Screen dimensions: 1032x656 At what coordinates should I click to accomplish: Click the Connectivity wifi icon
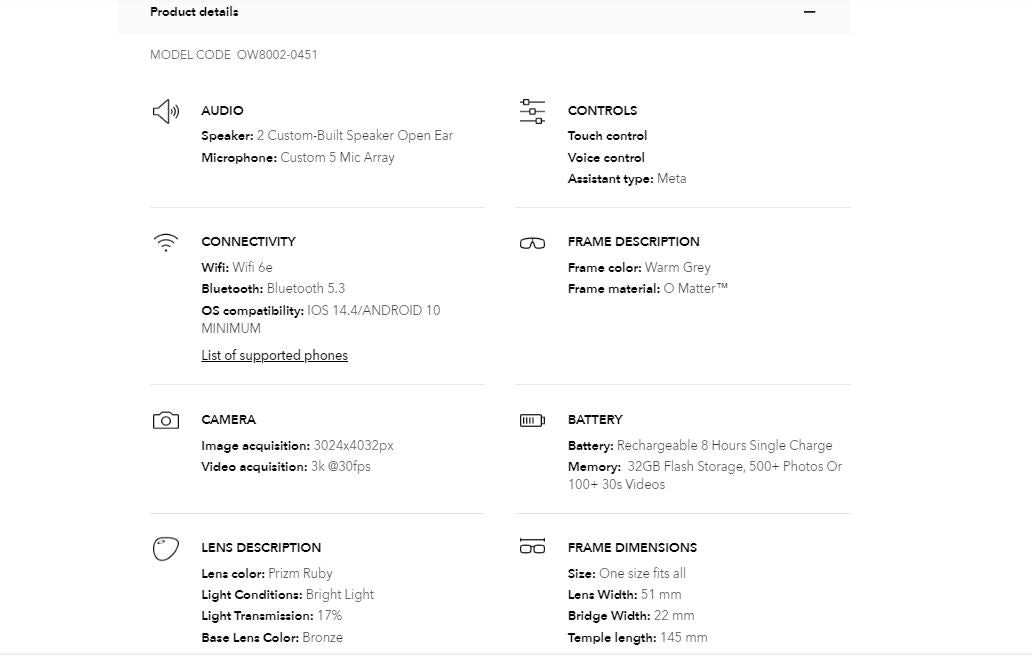point(166,242)
